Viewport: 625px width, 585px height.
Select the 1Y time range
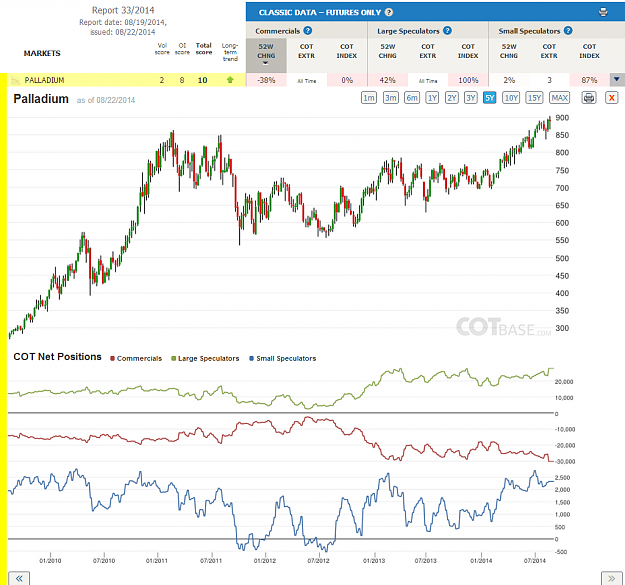point(432,98)
